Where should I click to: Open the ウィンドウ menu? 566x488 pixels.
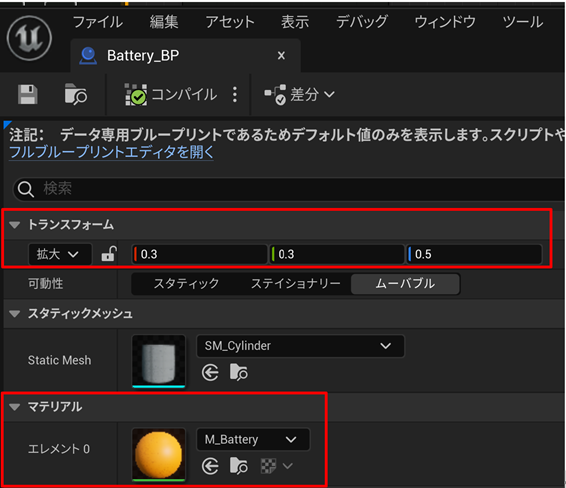click(445, 22)
